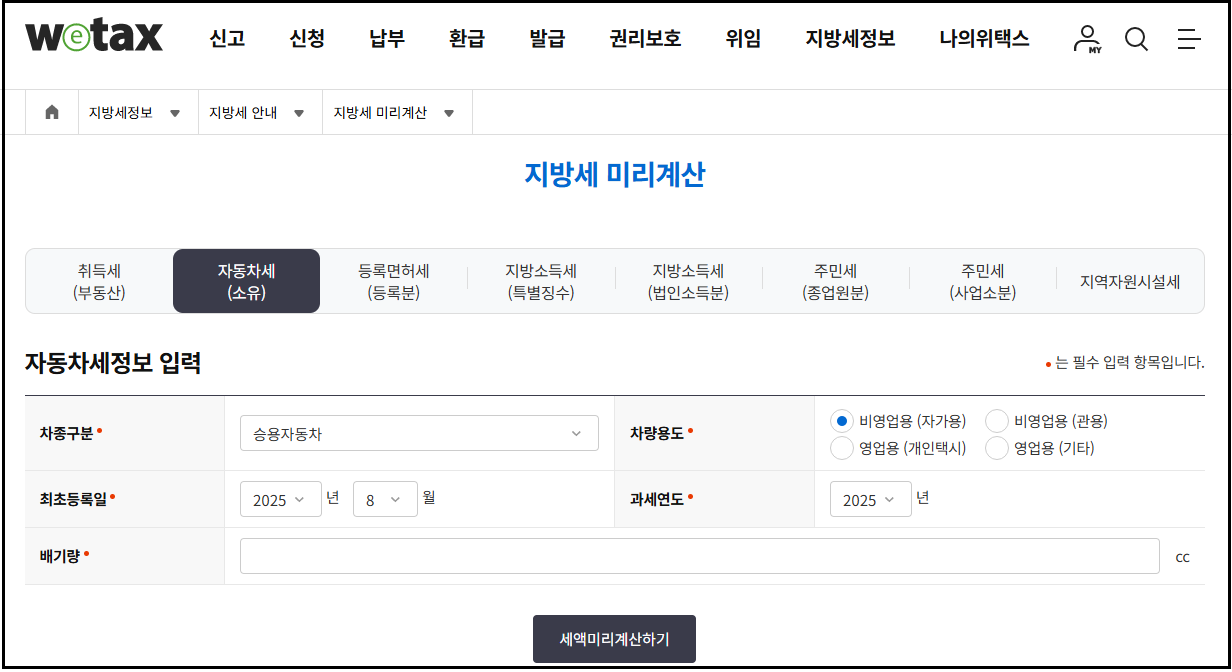The image size is (1232, 672).
Task: Click the home icon in the breadcrumb
Action: coord(51,112)
